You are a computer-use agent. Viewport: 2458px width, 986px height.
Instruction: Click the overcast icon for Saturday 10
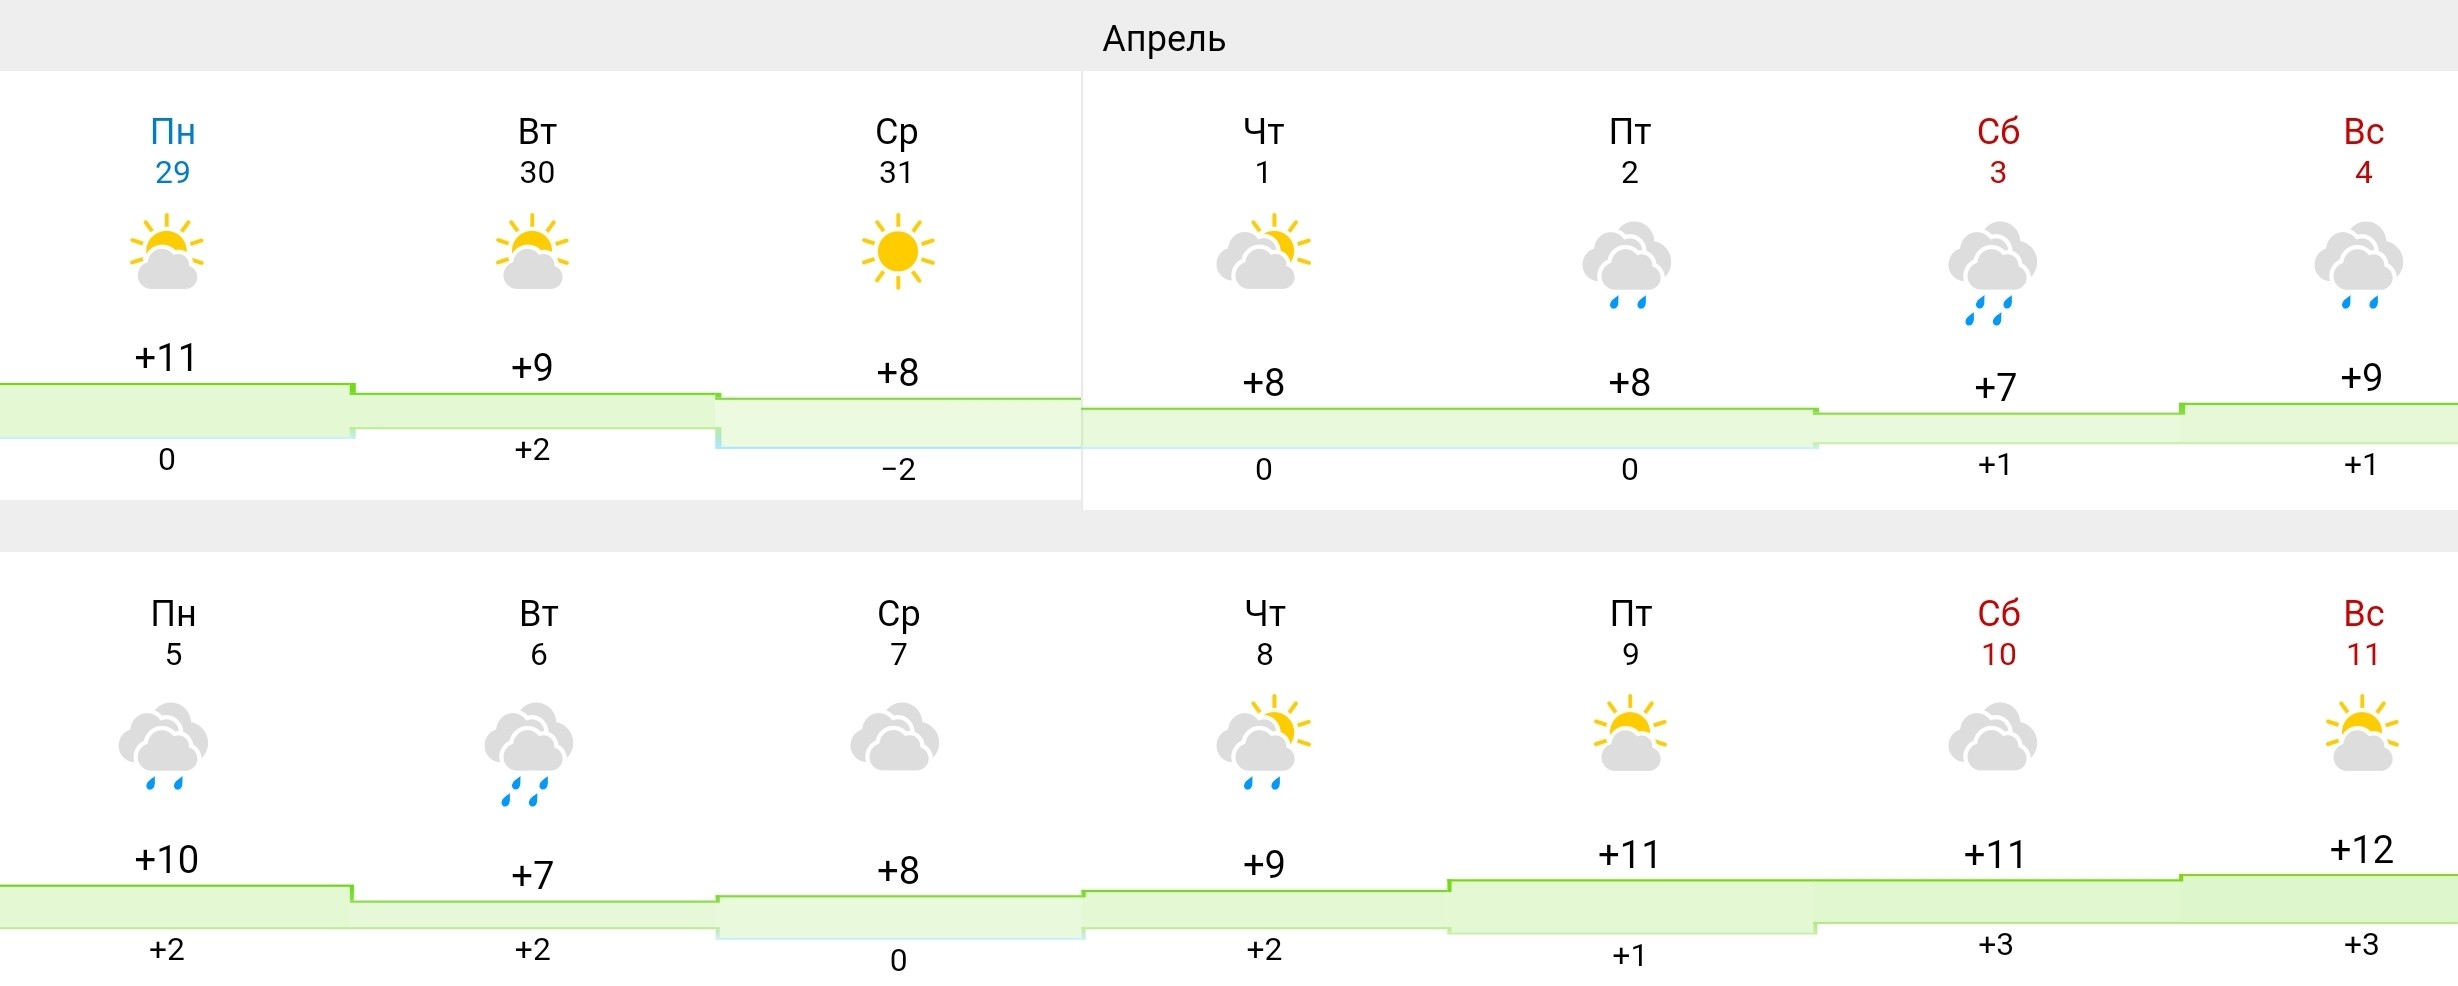point(1993,737)
